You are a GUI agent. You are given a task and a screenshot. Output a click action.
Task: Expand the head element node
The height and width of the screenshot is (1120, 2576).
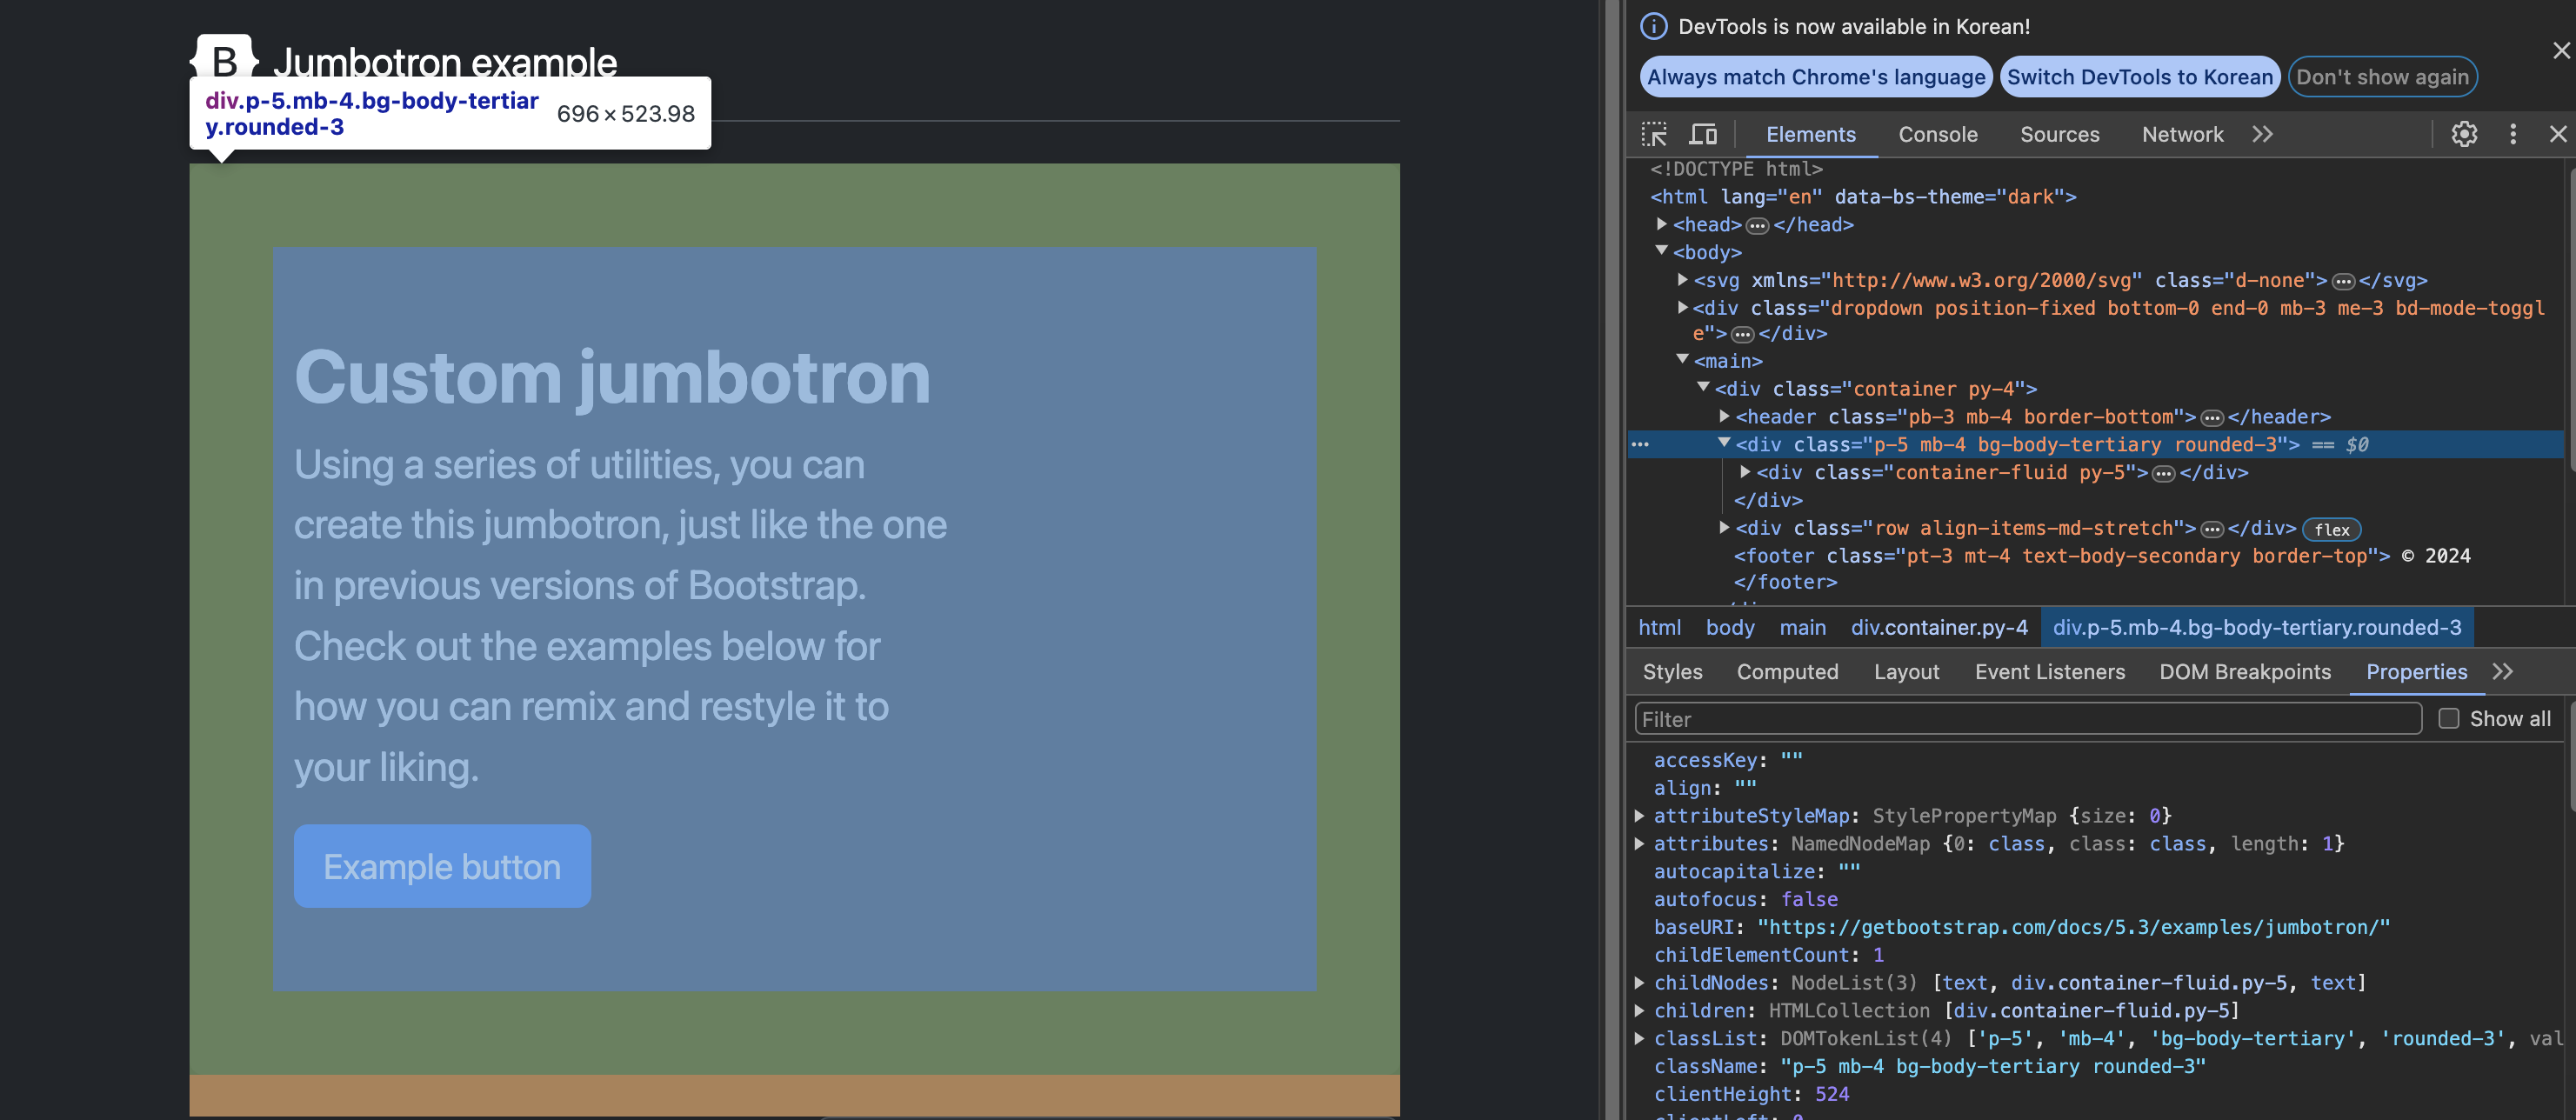tap(1661, 224)
